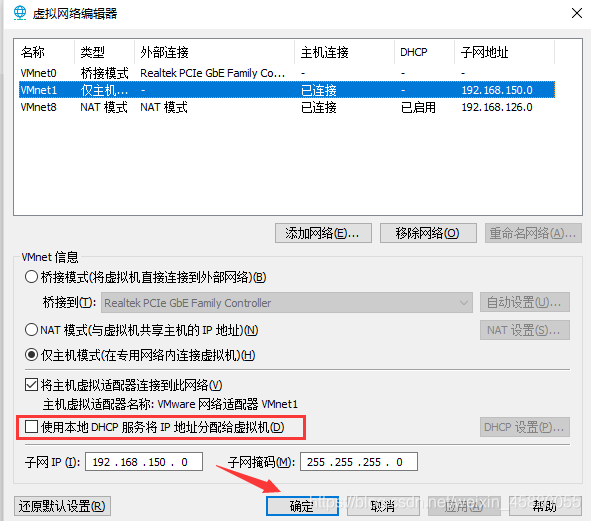Click the 添加网络 button

(323, 233)
